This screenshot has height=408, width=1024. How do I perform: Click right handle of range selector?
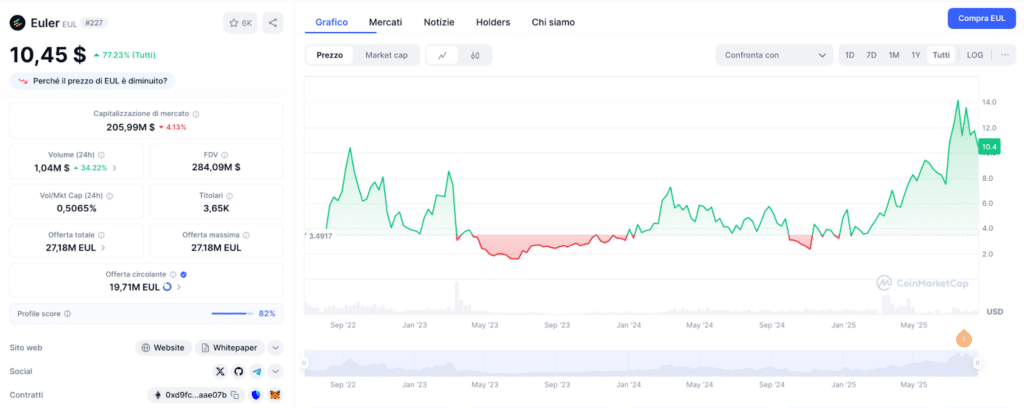pyautogui.click(x=978, y=363)
